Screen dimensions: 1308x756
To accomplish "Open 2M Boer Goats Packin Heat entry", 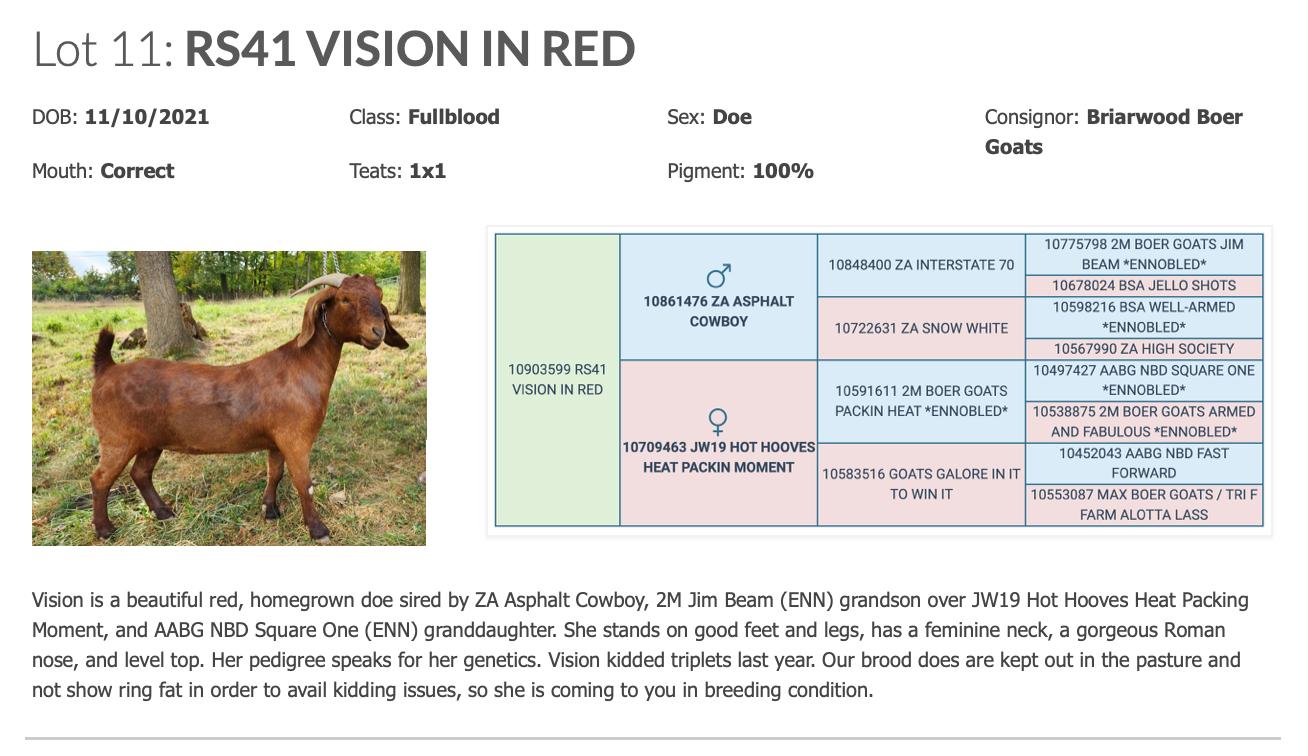I will [921, 401].
